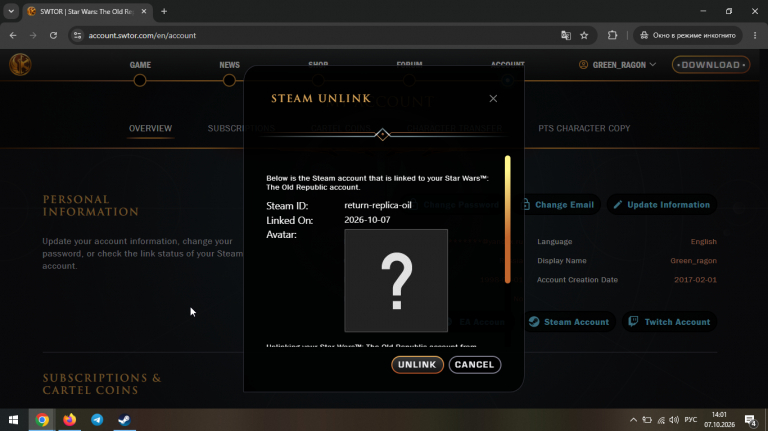
Task: Click the CANCEL button in the dialog
Action: 474,364
